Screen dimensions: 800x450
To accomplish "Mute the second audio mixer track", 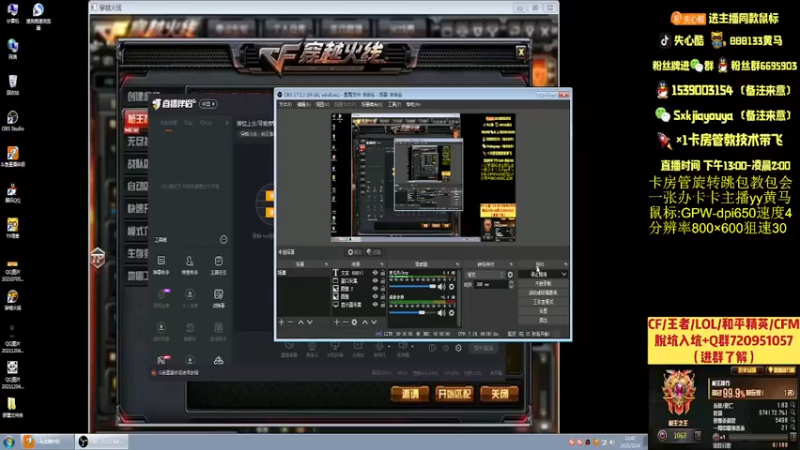I will [441, 312].
